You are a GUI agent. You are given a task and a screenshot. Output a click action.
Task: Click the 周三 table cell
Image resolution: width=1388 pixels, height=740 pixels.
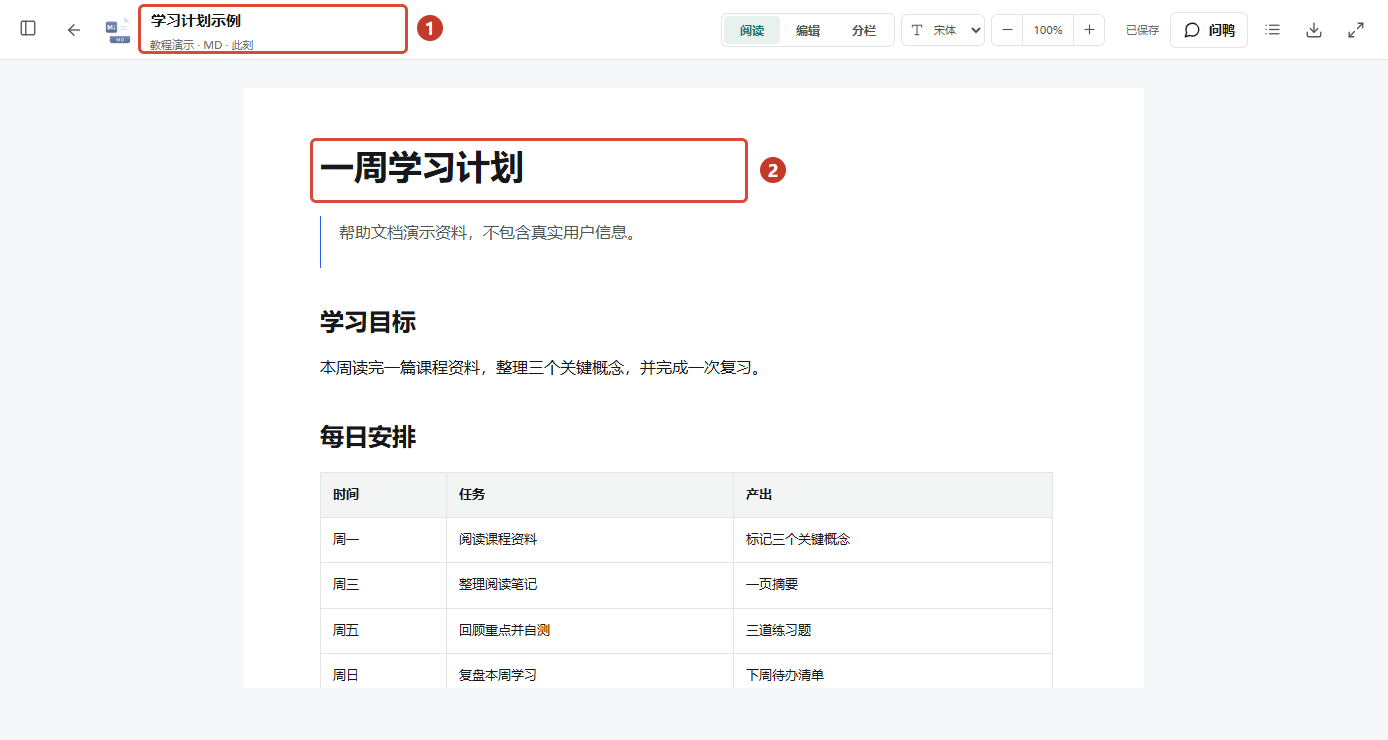384,585
